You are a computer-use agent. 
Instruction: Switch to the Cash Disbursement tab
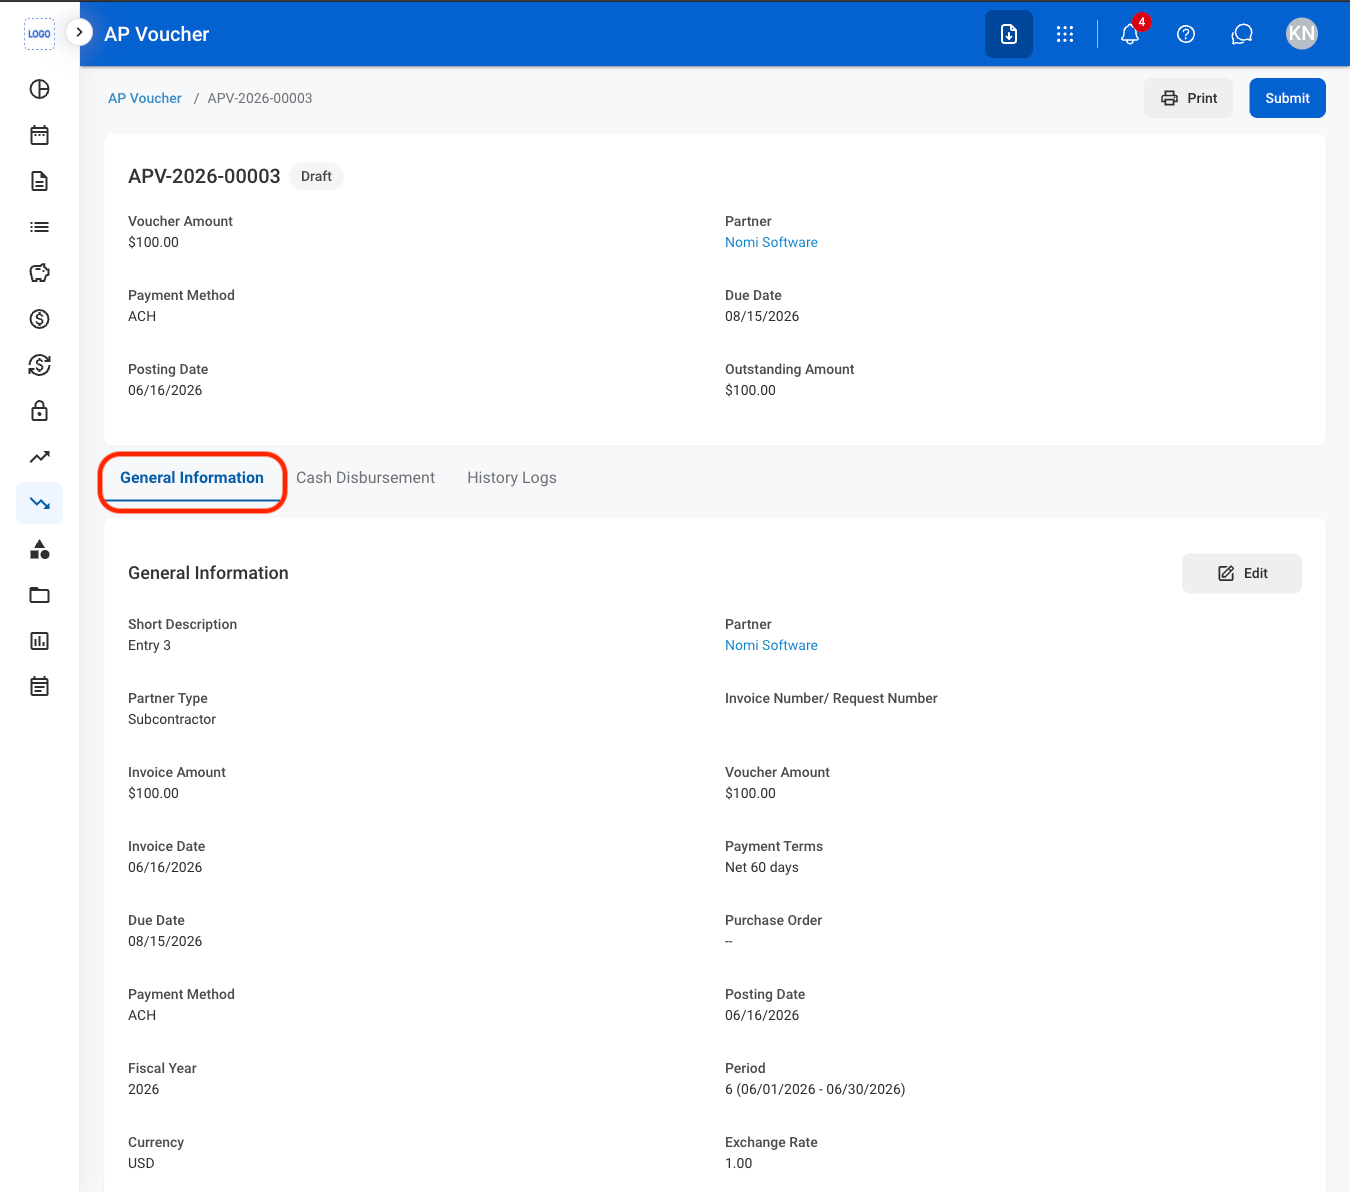(x=365, y=478)
